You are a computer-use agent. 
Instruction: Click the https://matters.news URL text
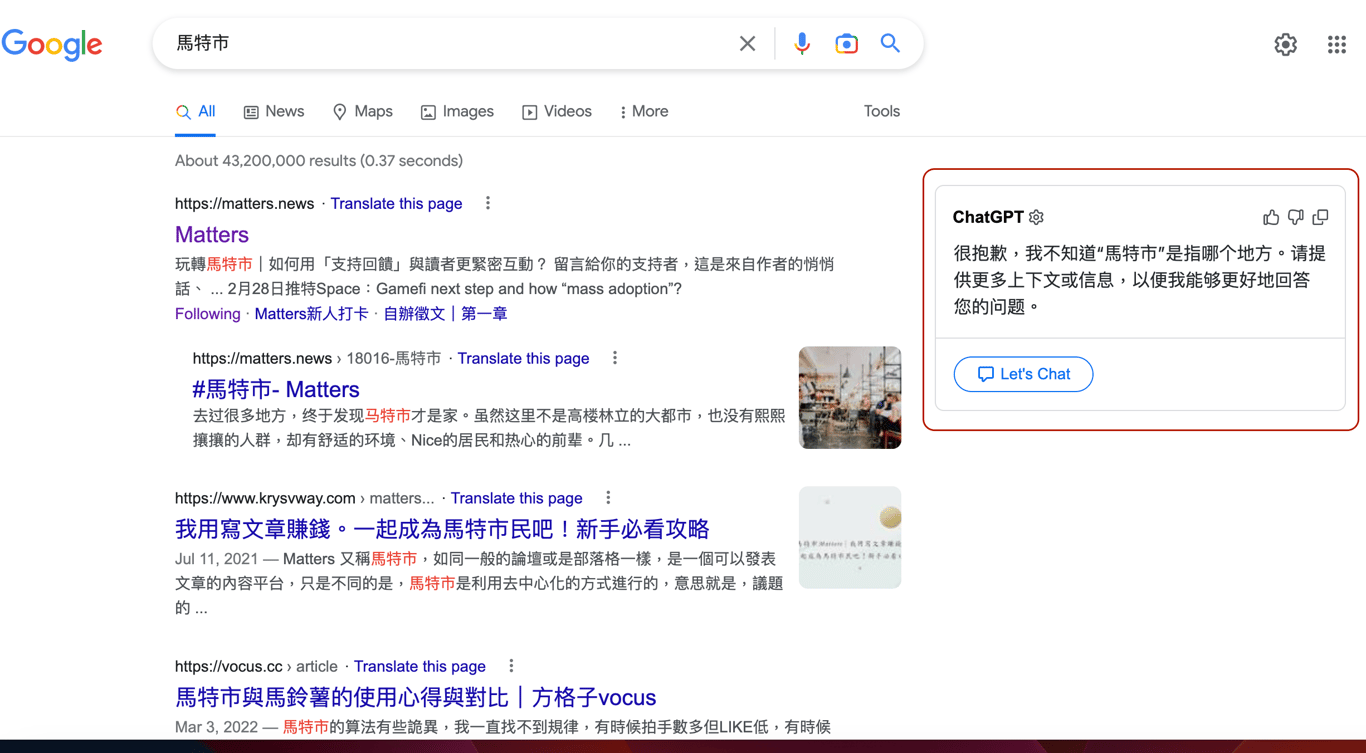pyautogui.click(x=245, y=203)
